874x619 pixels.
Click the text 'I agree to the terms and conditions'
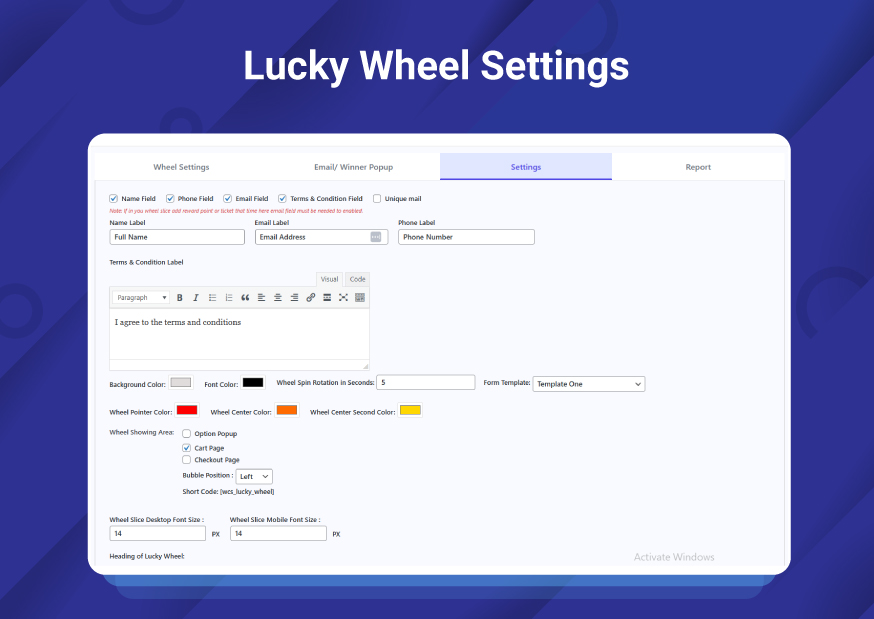tap(178, 322)
